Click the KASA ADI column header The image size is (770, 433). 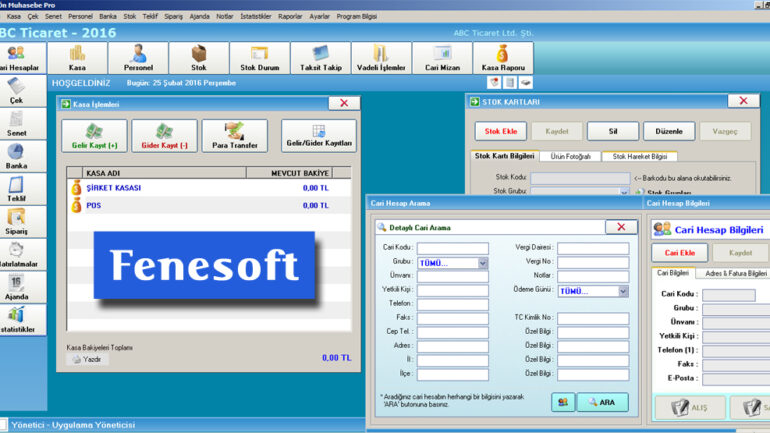[164, 173]
